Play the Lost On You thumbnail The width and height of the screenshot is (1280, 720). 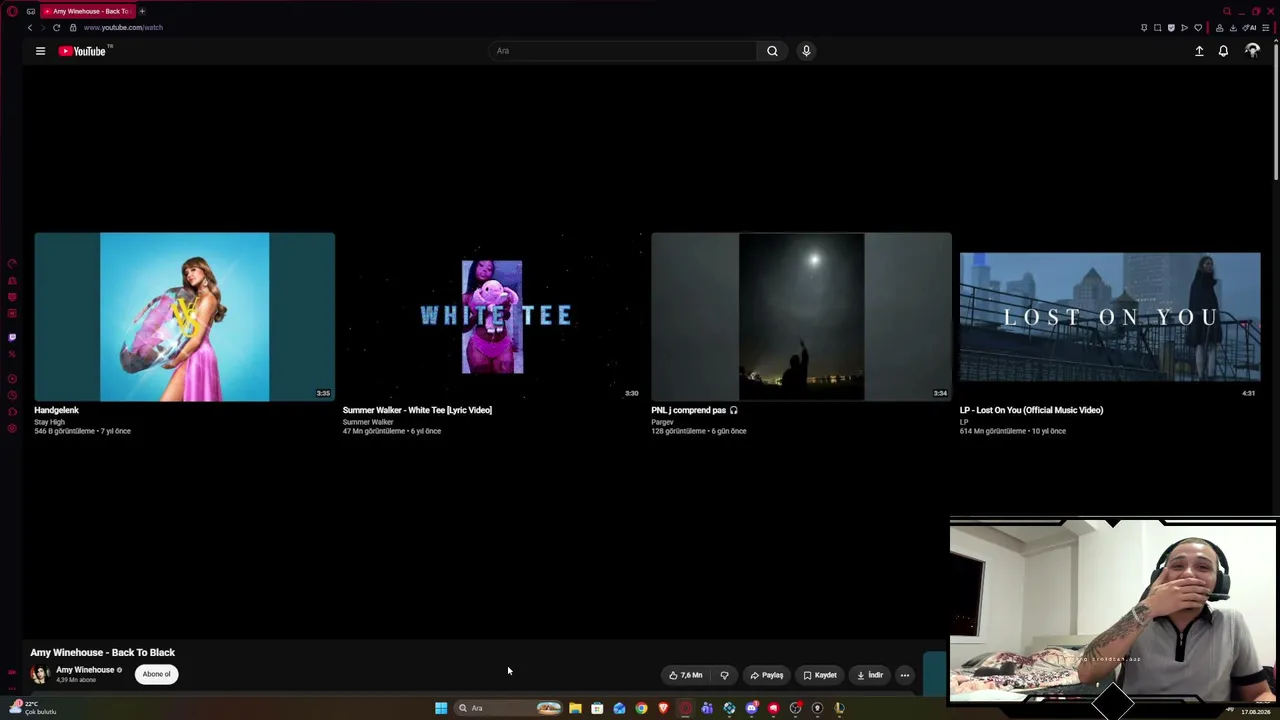click(x=1110, y=317)
